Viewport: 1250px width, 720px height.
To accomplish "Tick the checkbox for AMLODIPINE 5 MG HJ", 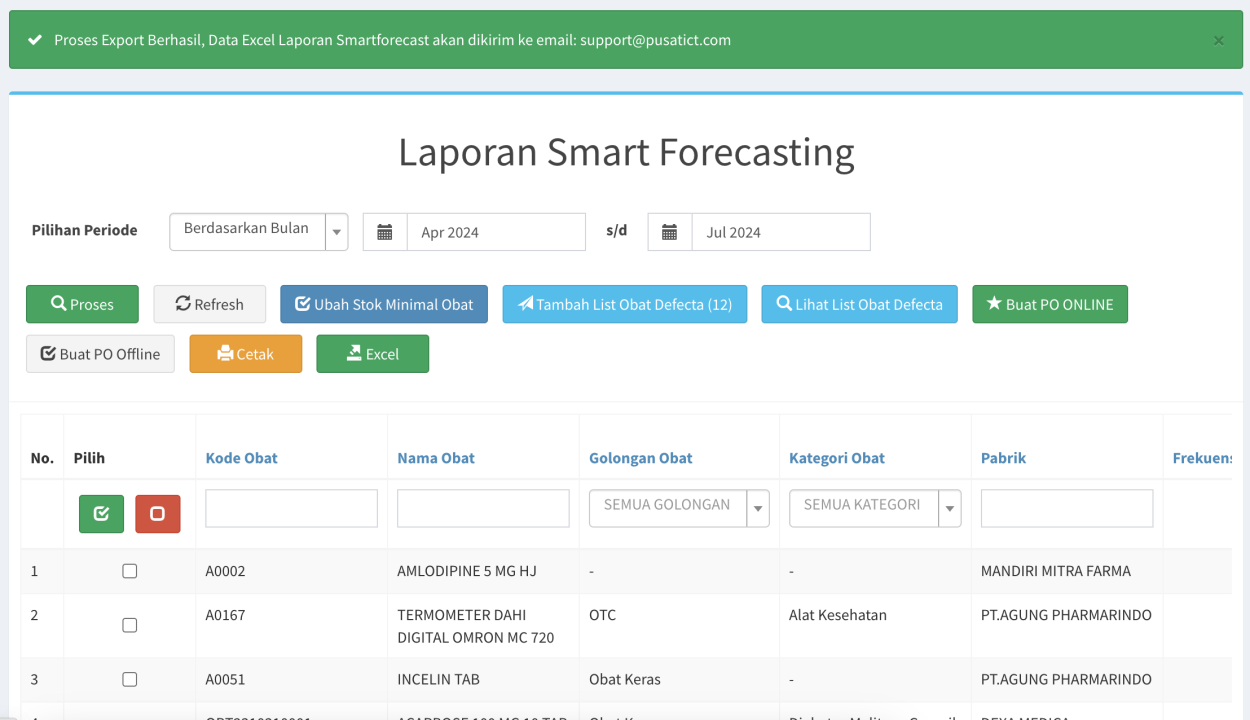I will 130,571.
